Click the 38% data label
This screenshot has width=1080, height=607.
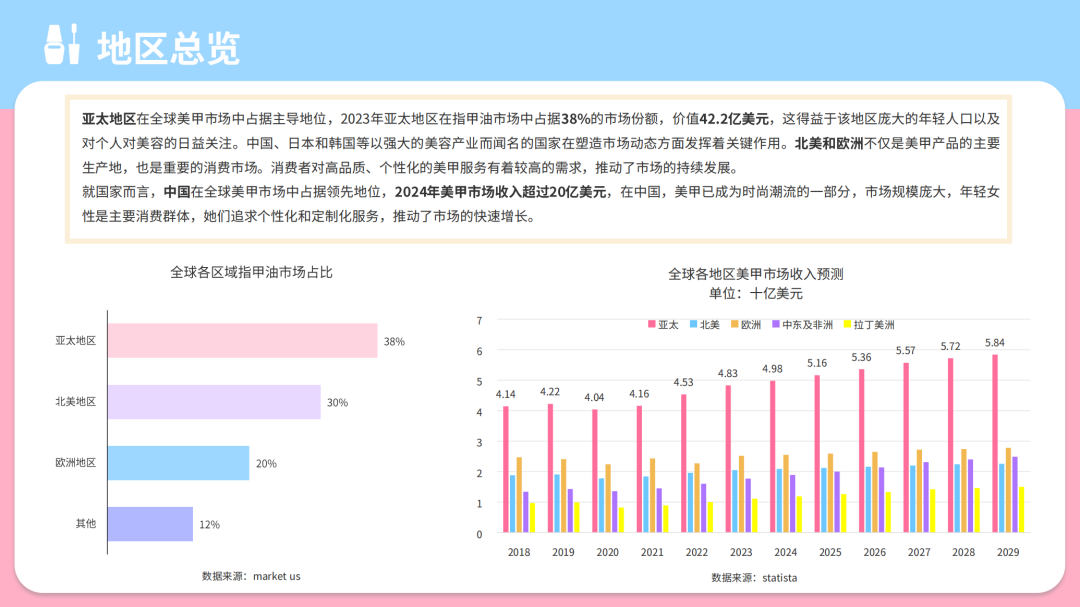coord(394,342)
